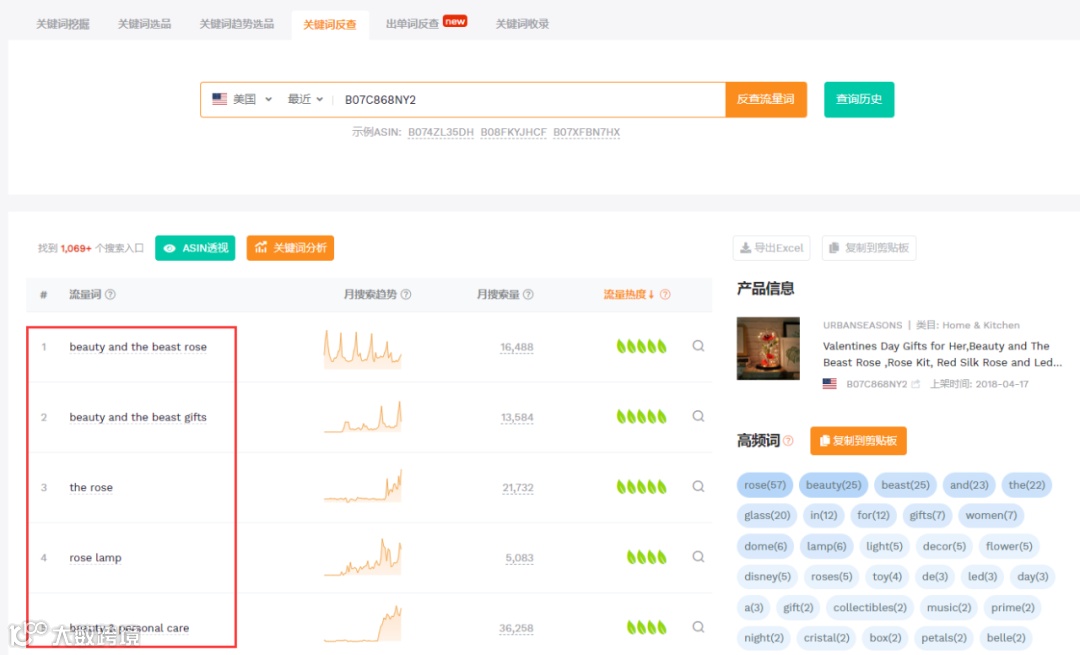Click the 导出Excel download icon
The width and height of the screenshot is (1080, 655).
(x=744, y=248)
